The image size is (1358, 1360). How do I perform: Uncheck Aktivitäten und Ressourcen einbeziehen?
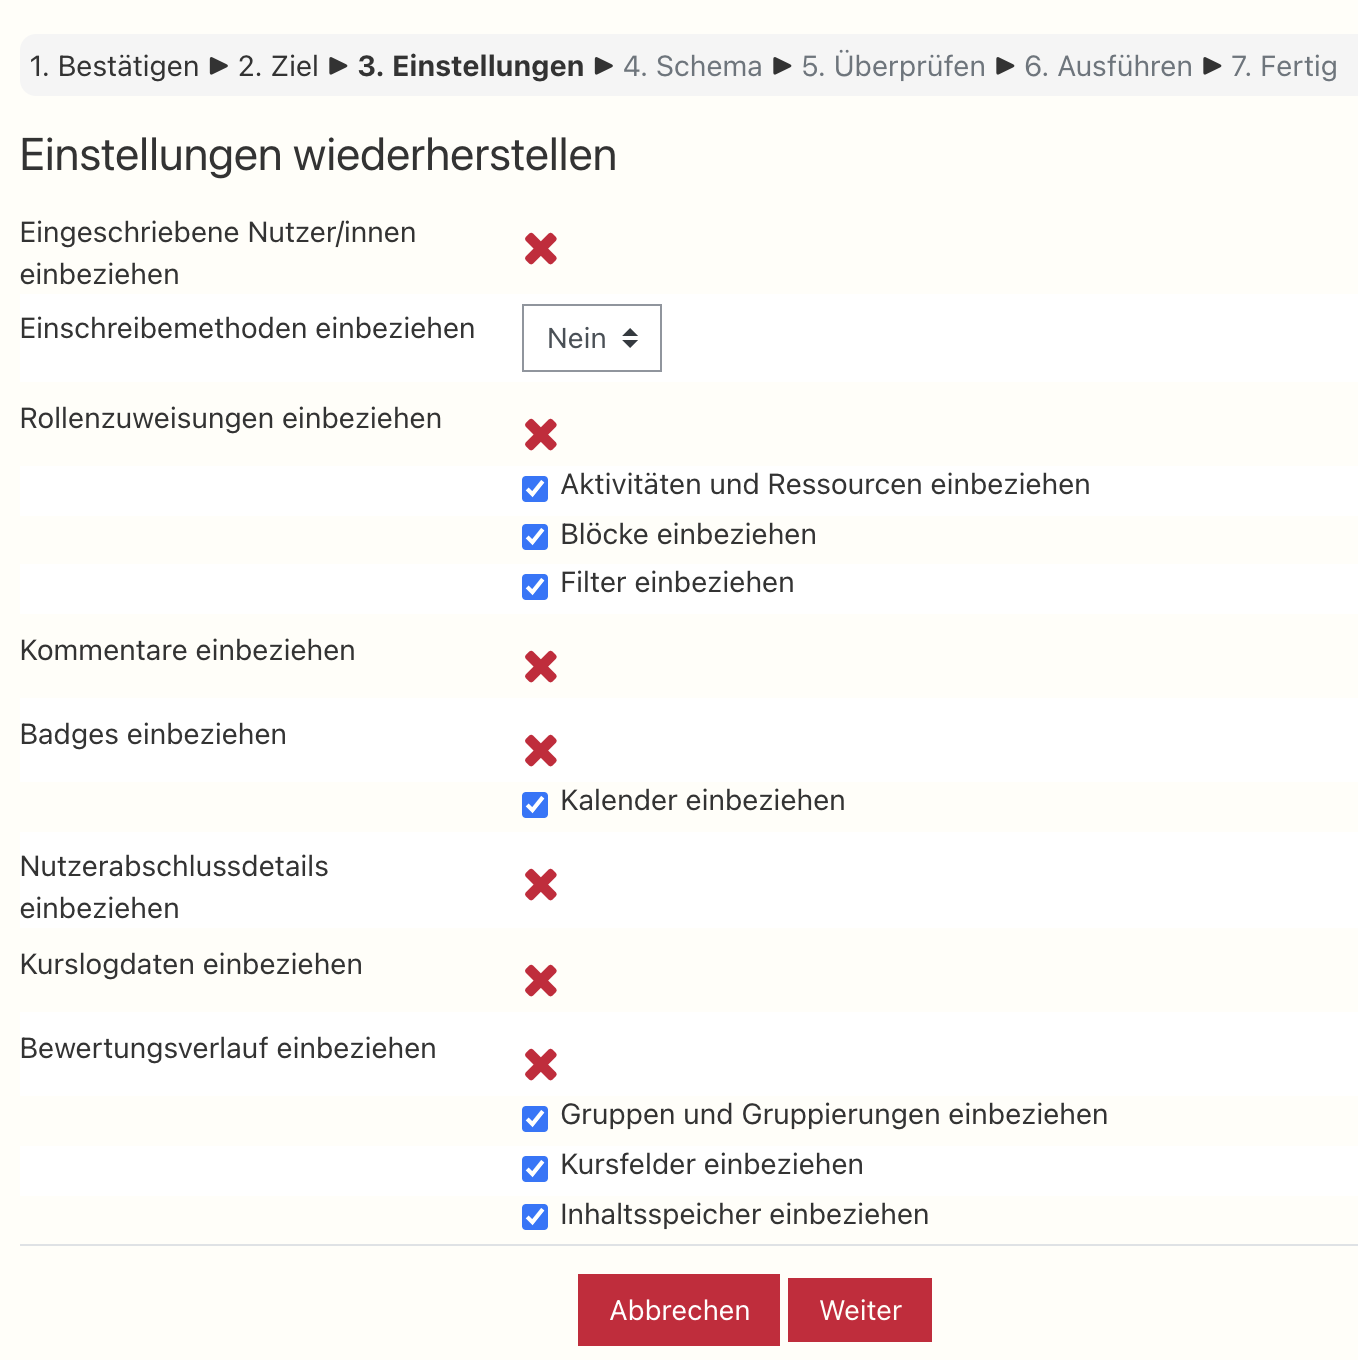[535, 488]
